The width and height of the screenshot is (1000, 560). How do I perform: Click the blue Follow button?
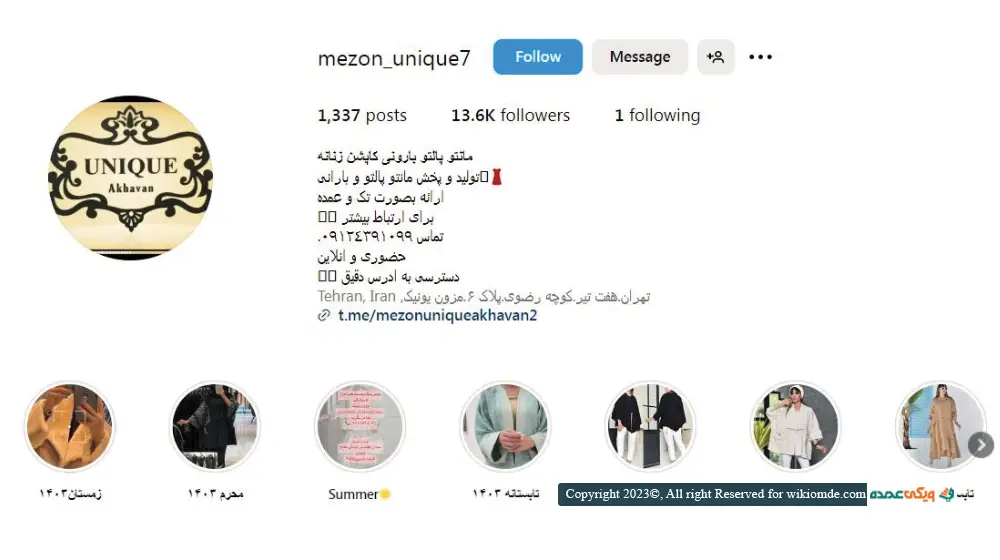537,57
